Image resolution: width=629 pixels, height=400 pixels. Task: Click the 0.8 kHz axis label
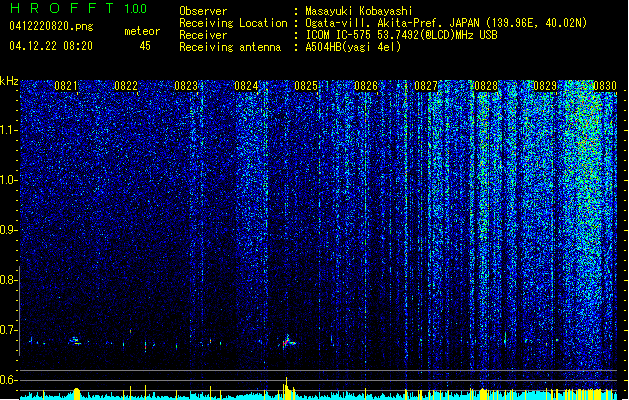[9, 280]
